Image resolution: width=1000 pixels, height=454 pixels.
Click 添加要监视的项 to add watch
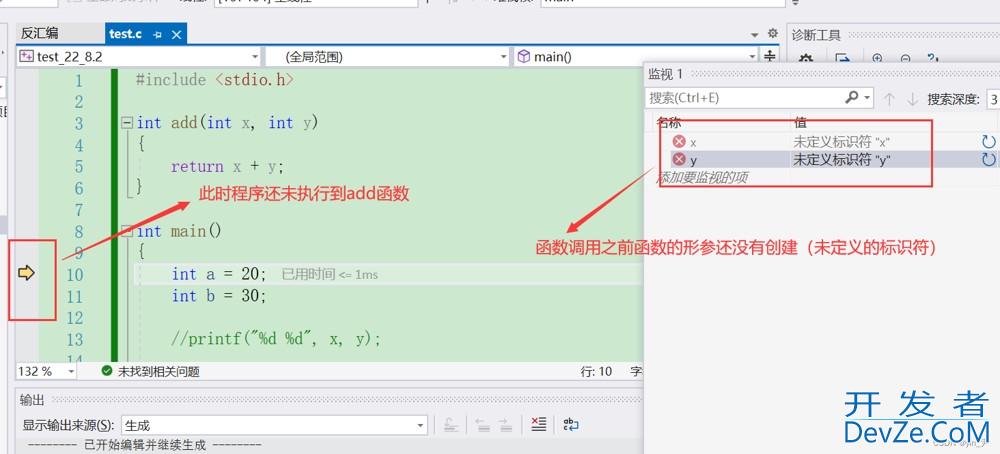tap(702, 177)
